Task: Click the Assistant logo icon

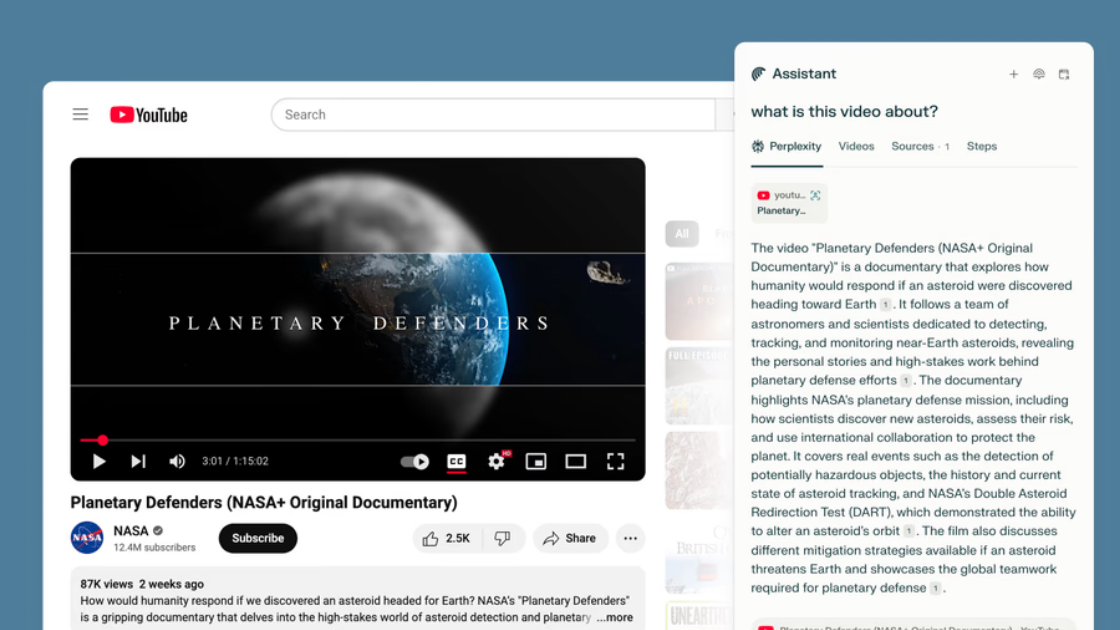Action: pyautogui.click(x=759, y=74)
